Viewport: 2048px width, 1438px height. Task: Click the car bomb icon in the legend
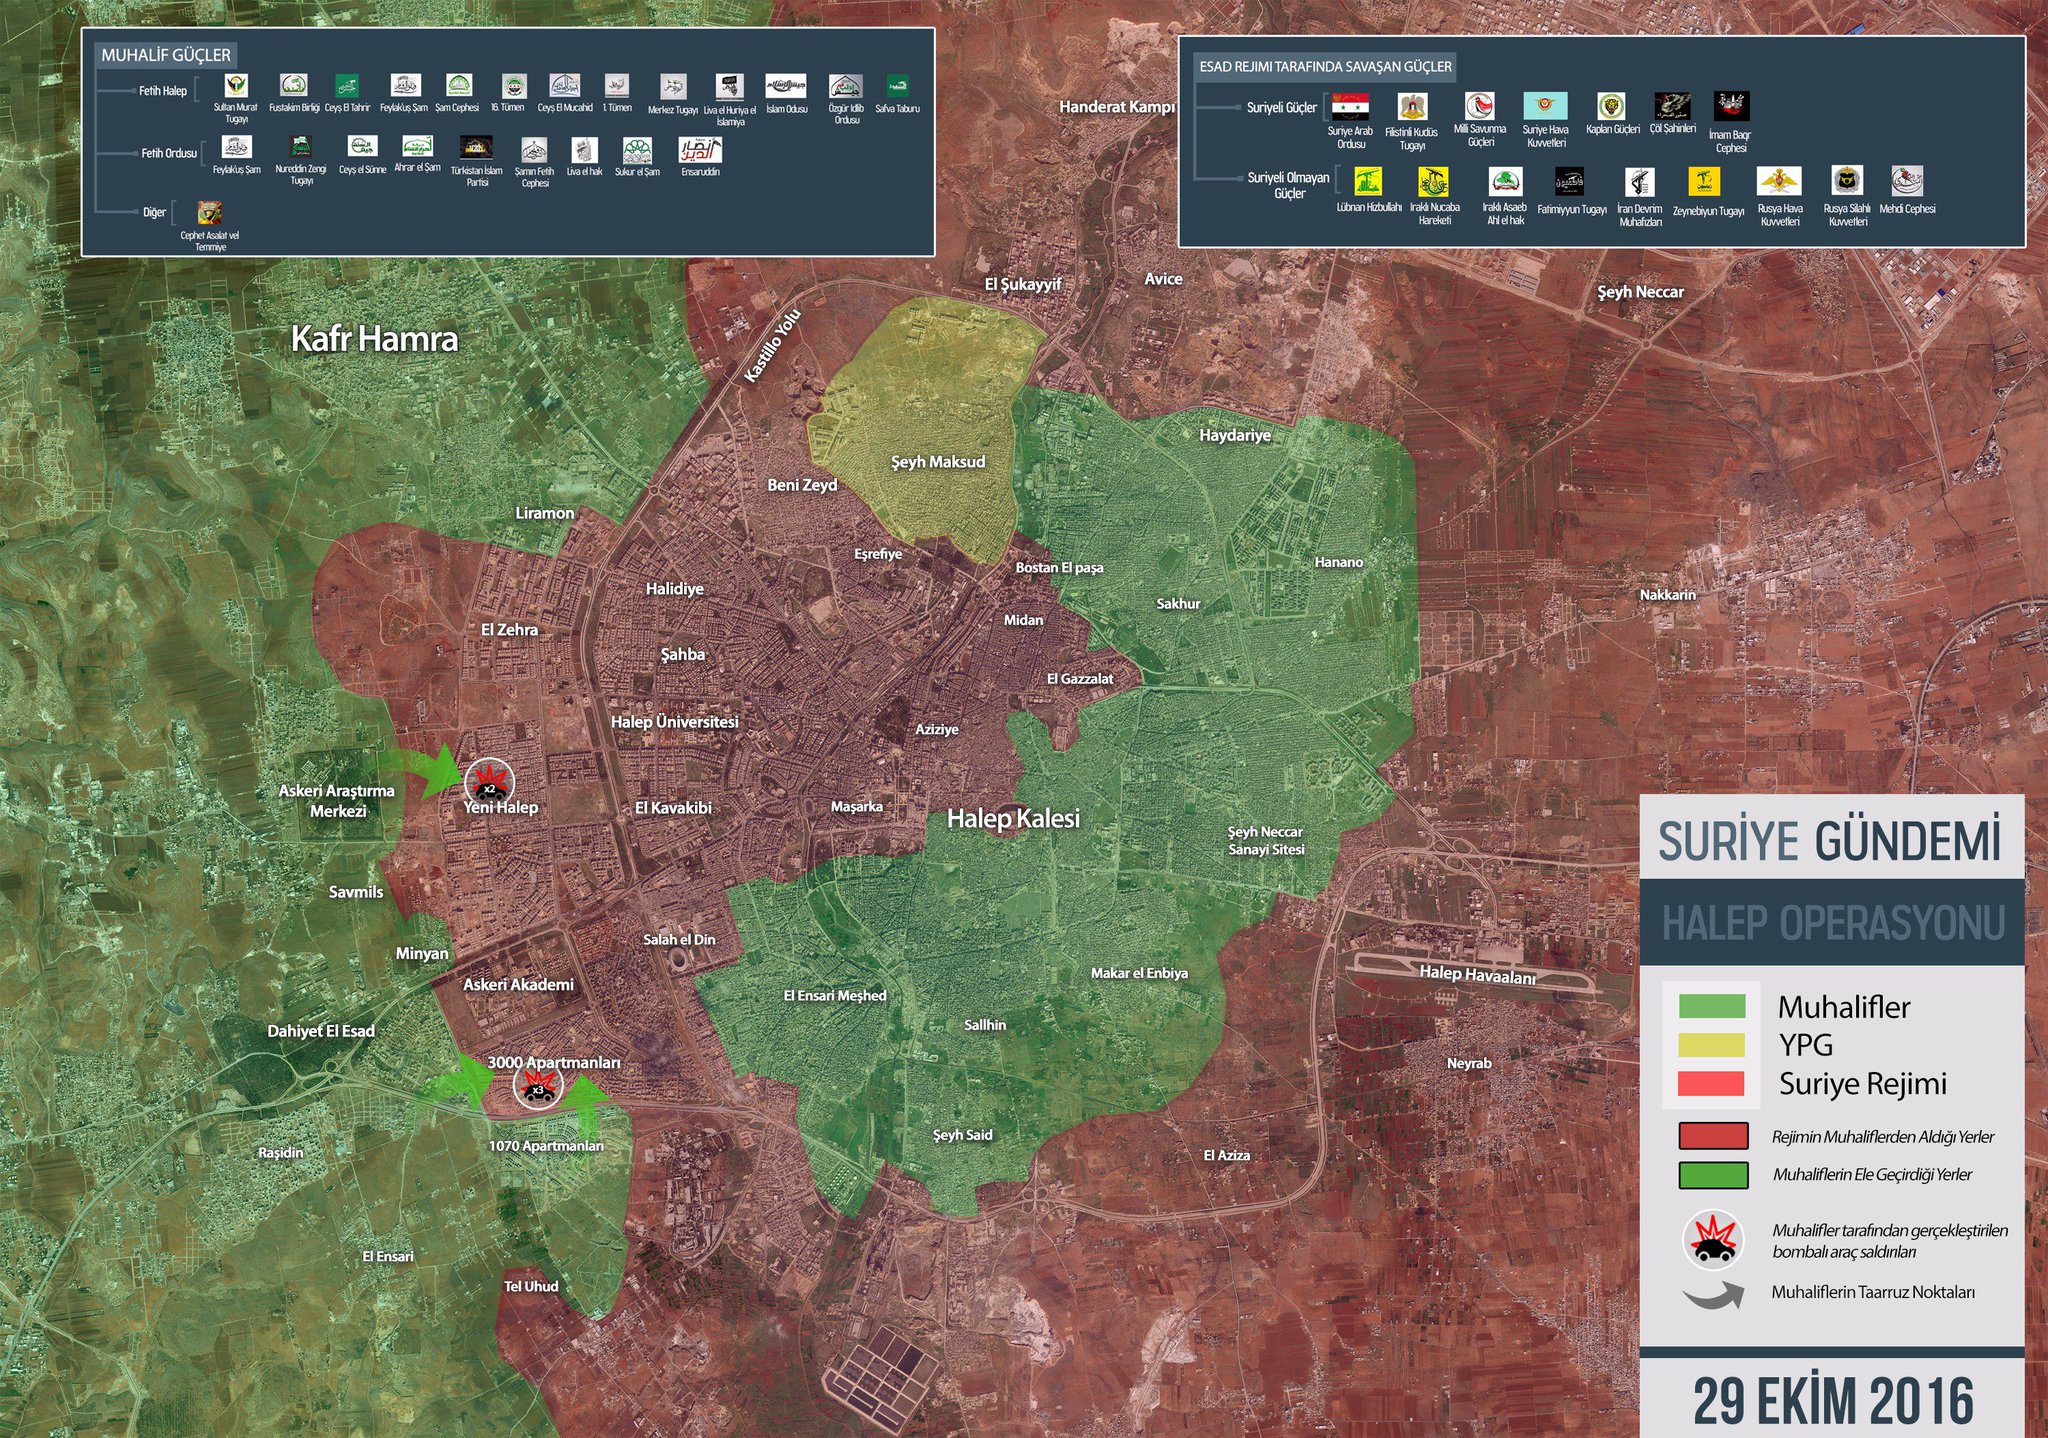1713,1240
